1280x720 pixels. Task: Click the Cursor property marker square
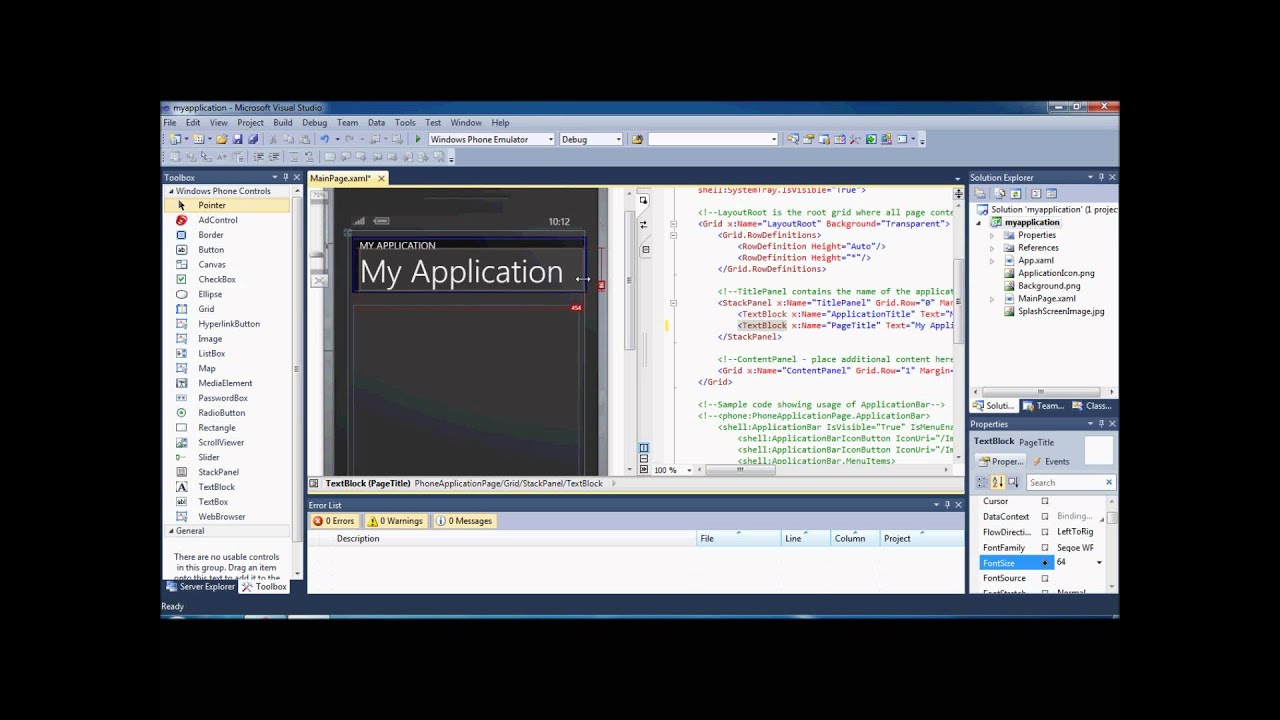pos(1045,501)
